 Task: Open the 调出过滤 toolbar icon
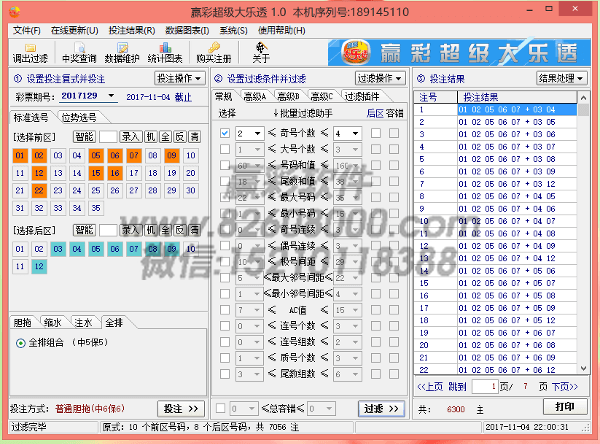pyautogui.click(x=30, y=53)
